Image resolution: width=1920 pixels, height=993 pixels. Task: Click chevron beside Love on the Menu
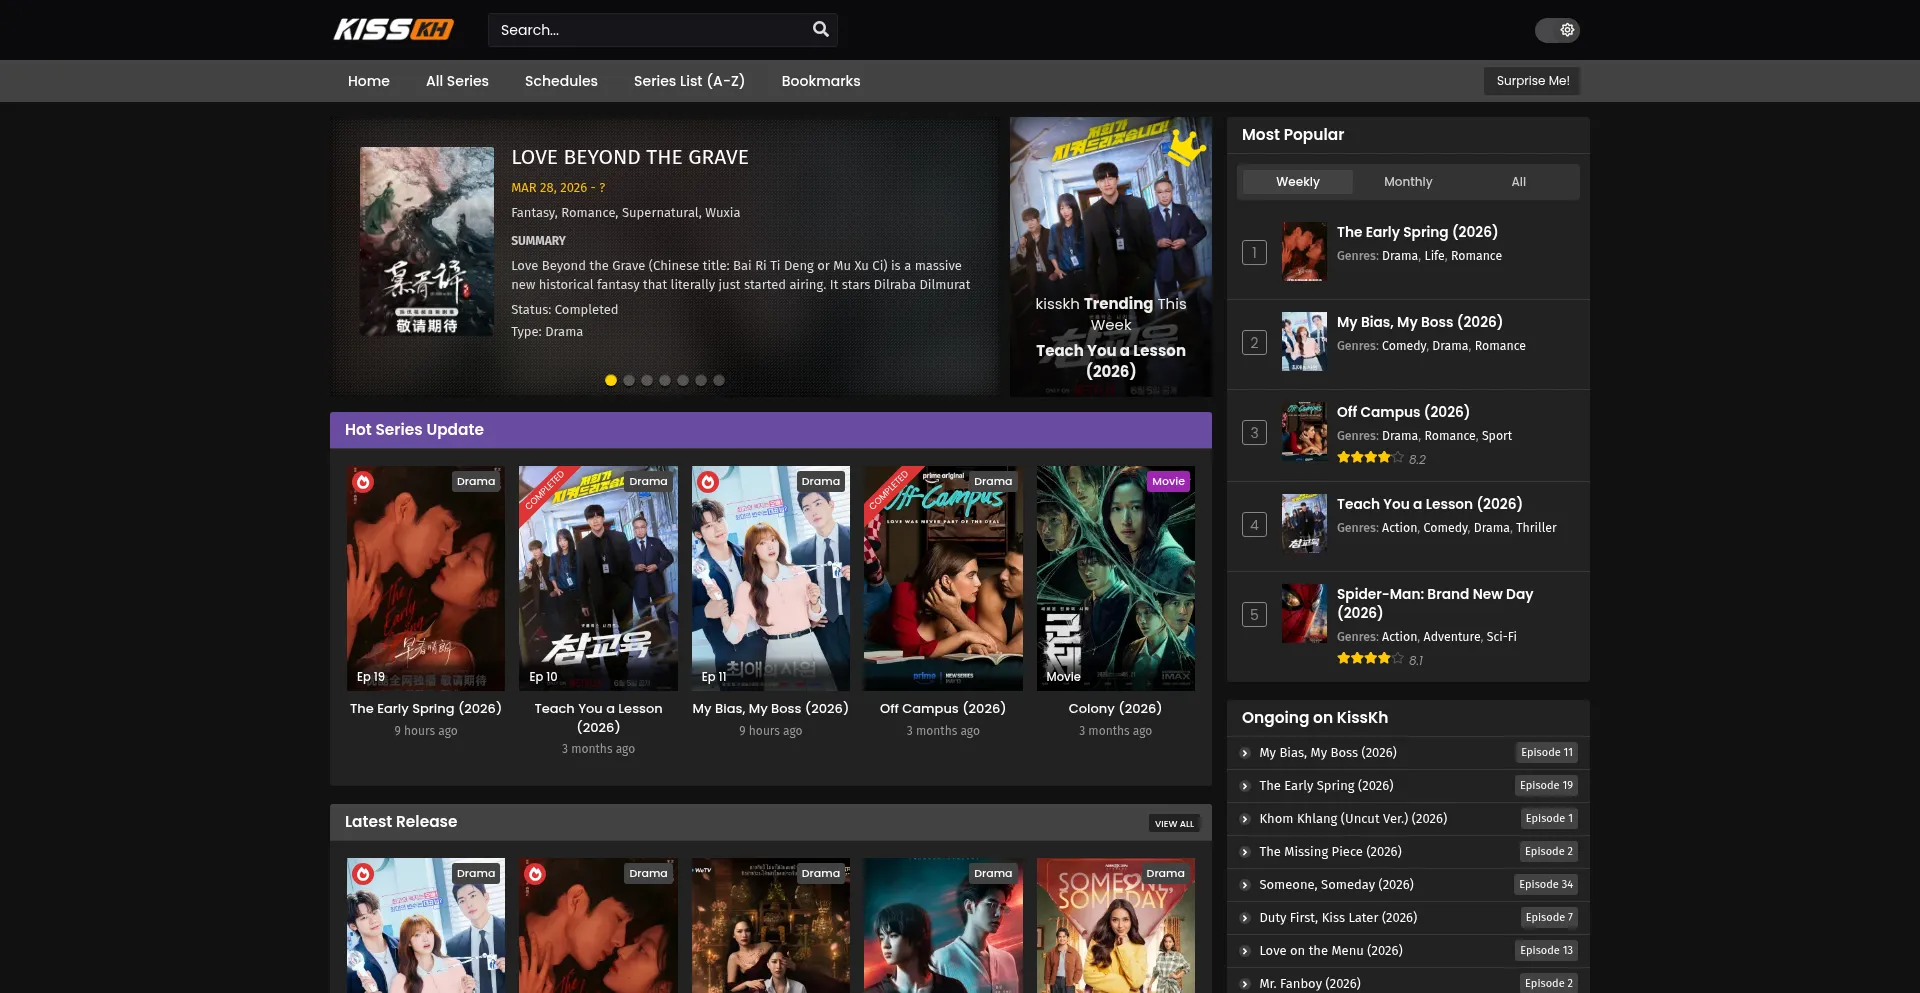tap(1245, 951)
